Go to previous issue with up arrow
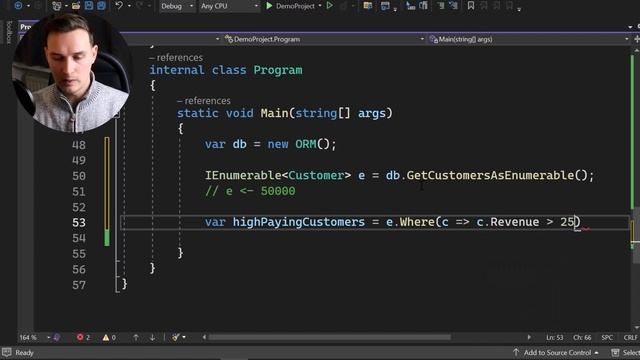Screen dimensions: 640x360 [136, 337]
